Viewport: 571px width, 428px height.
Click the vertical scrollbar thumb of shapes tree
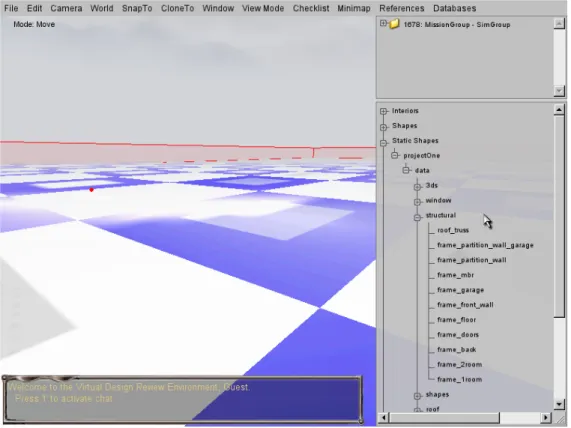click(559, 216)
